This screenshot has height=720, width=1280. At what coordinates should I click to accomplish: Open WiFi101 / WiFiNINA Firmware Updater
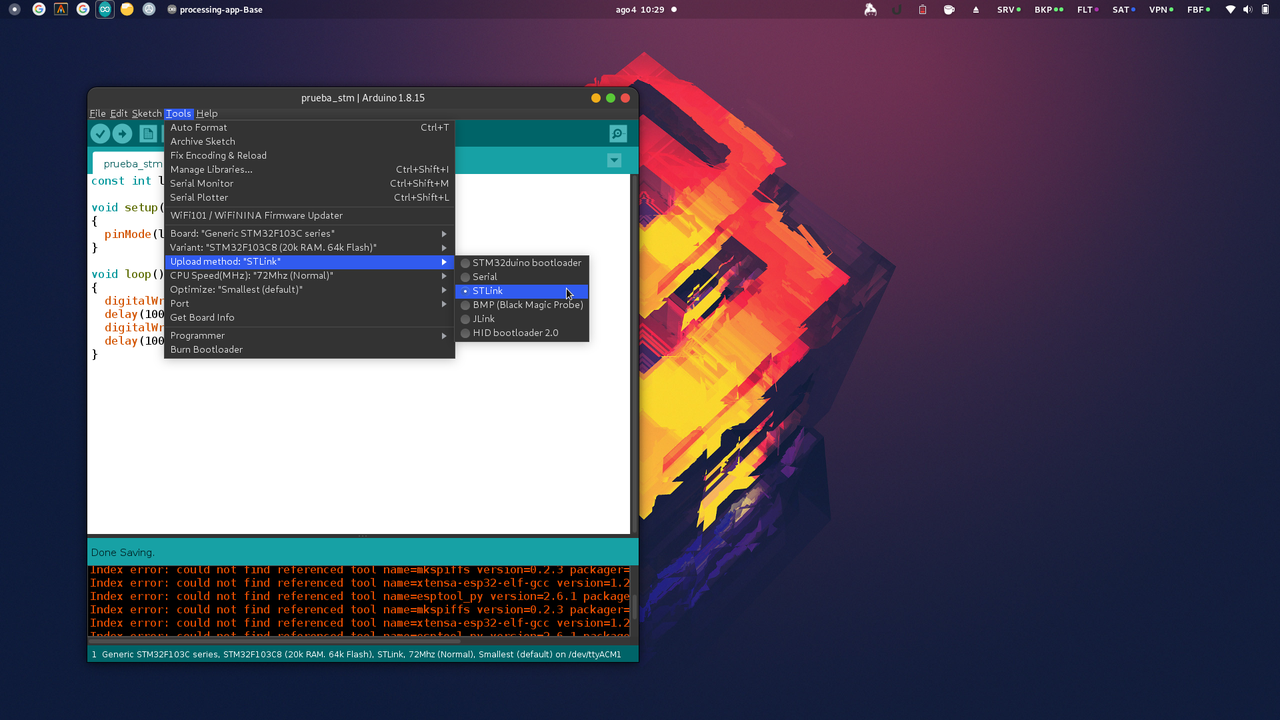click(309, 216)
